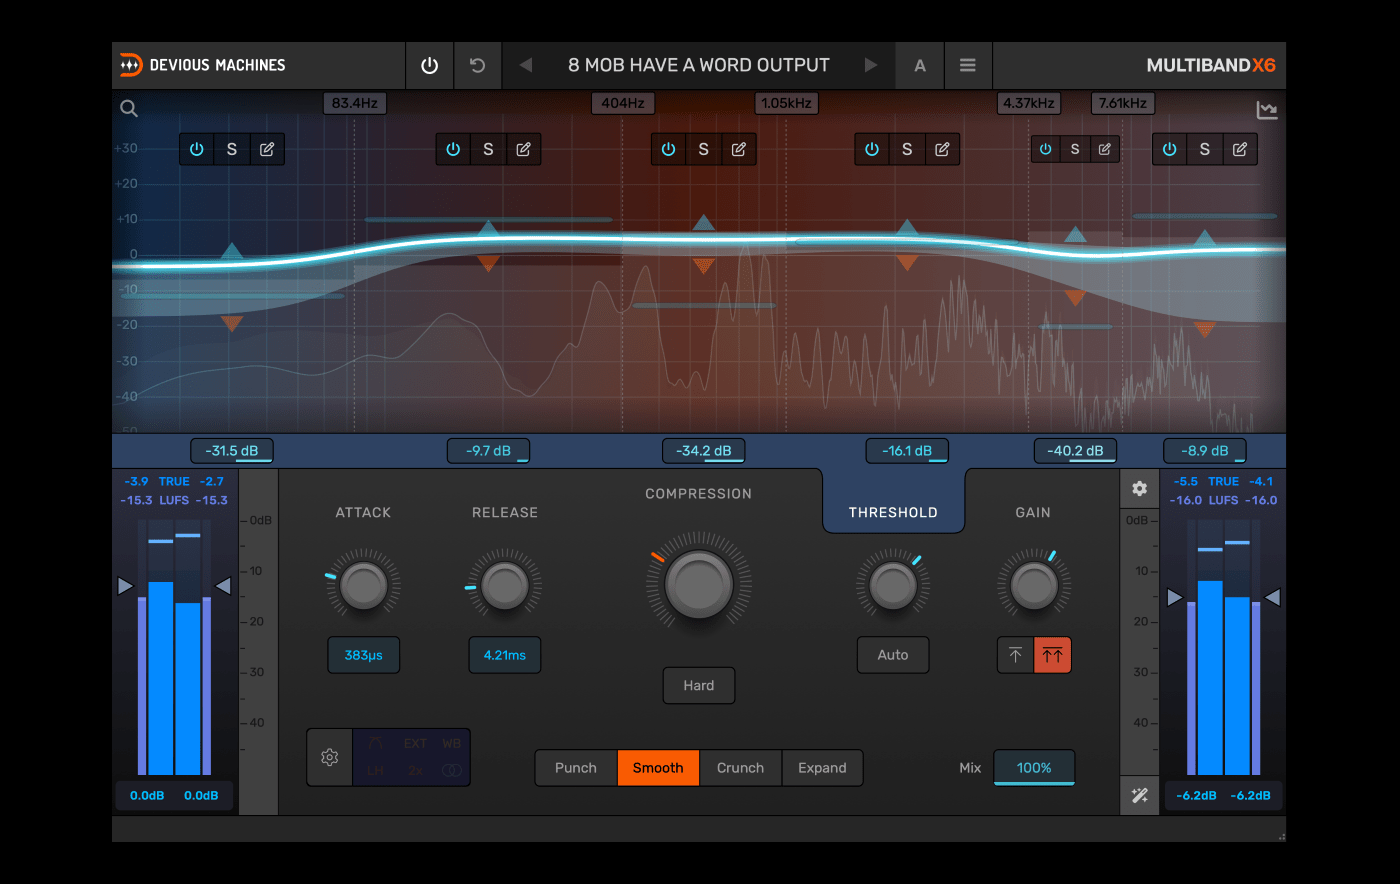Screen dimensions: 1400x884
Task: Choose the Punch compression mode
Action: pyautogui.click(x=576, y=768)
